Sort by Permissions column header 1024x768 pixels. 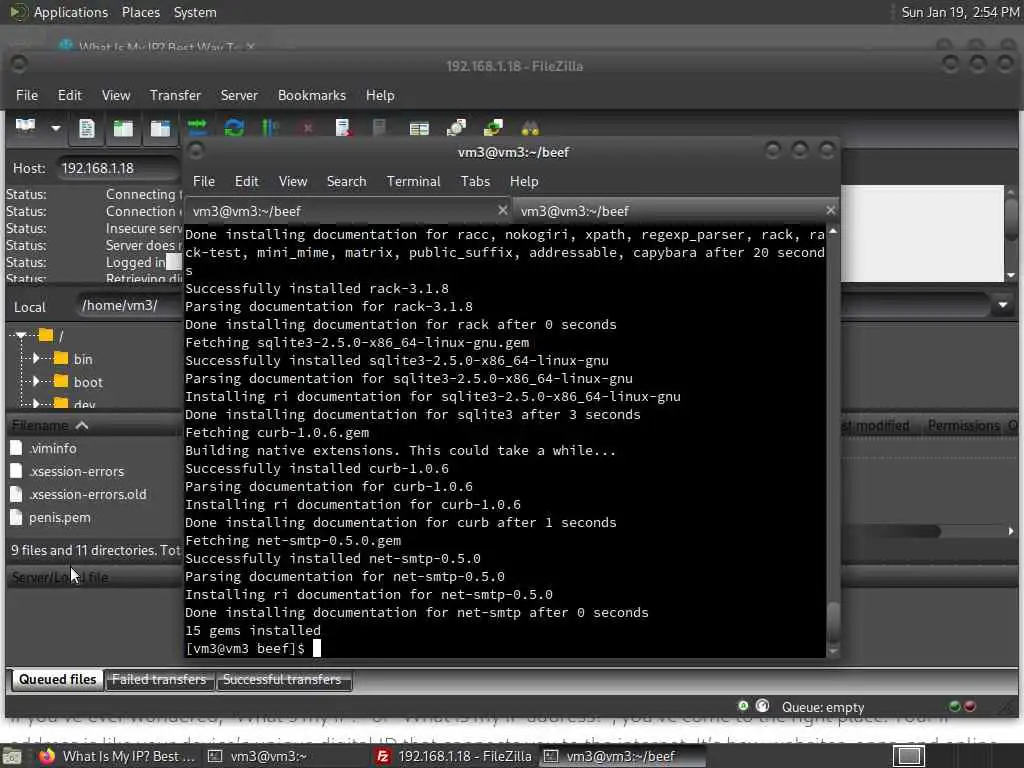(963, 426)
